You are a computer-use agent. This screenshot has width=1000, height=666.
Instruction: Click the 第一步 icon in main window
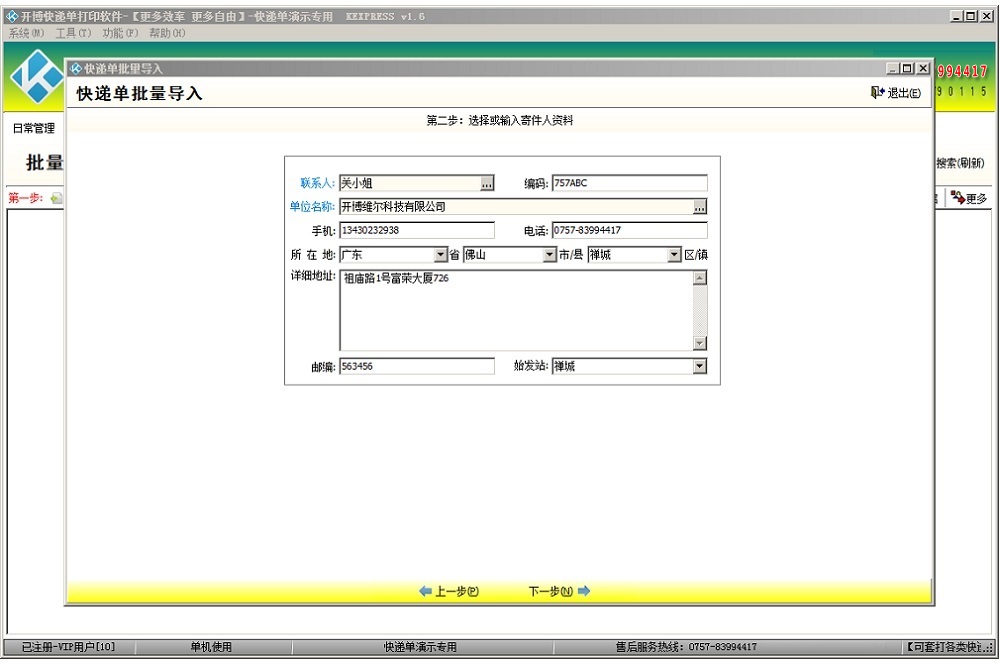tap(56, 198)
